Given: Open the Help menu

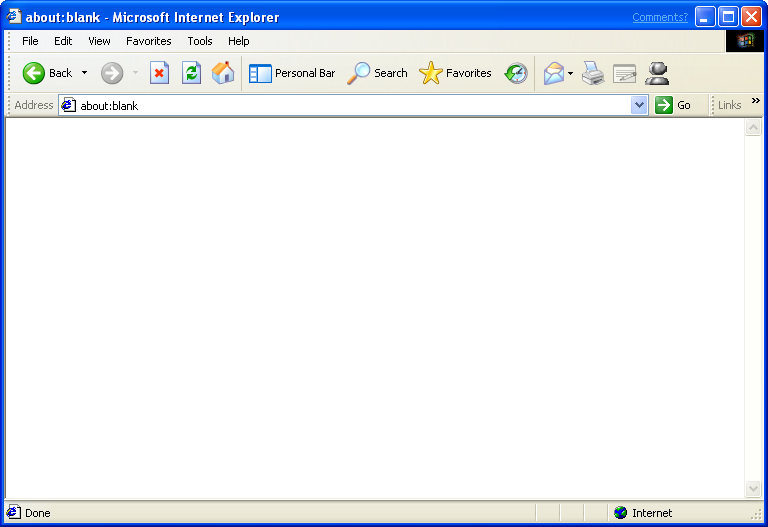Looking at the screenshot, I should [x=239, y=41].
